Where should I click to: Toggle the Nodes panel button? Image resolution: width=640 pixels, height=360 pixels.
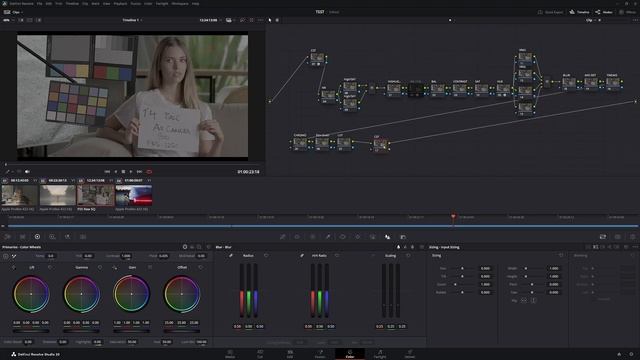tap(604, 12)
